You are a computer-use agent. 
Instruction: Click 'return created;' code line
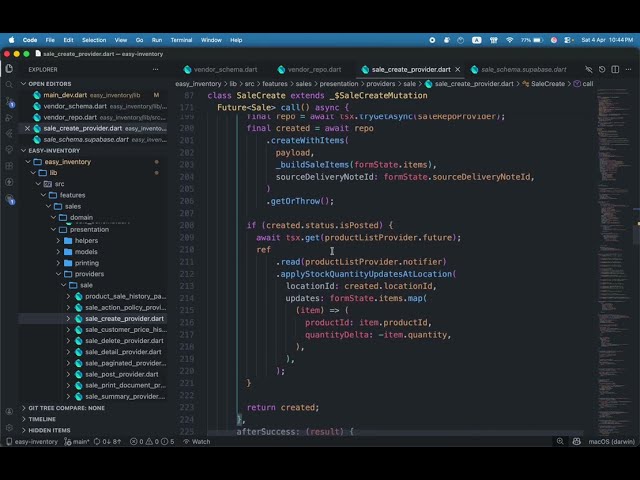pyautogui.click(x=283, y=407)
